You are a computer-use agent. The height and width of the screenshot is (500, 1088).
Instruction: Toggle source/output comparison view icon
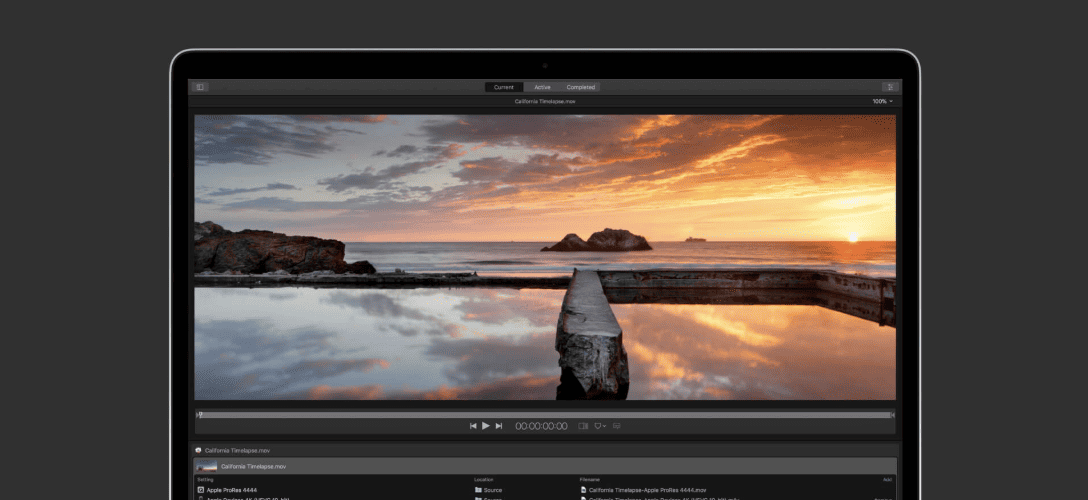[x=584, y=426]
